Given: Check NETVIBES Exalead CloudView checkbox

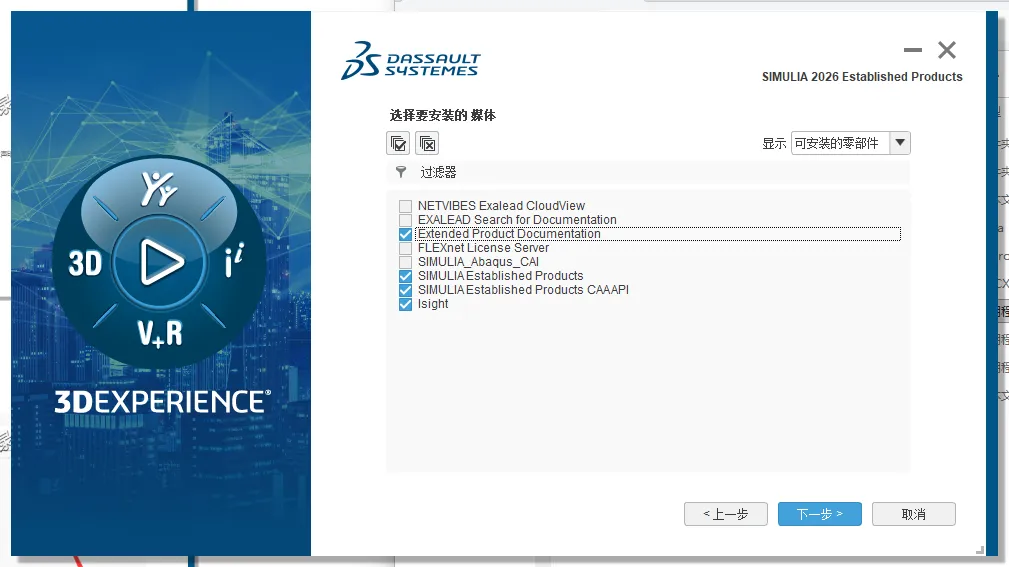Looking at the screenshot, I should pyautogui.click(x=405, y=206).
